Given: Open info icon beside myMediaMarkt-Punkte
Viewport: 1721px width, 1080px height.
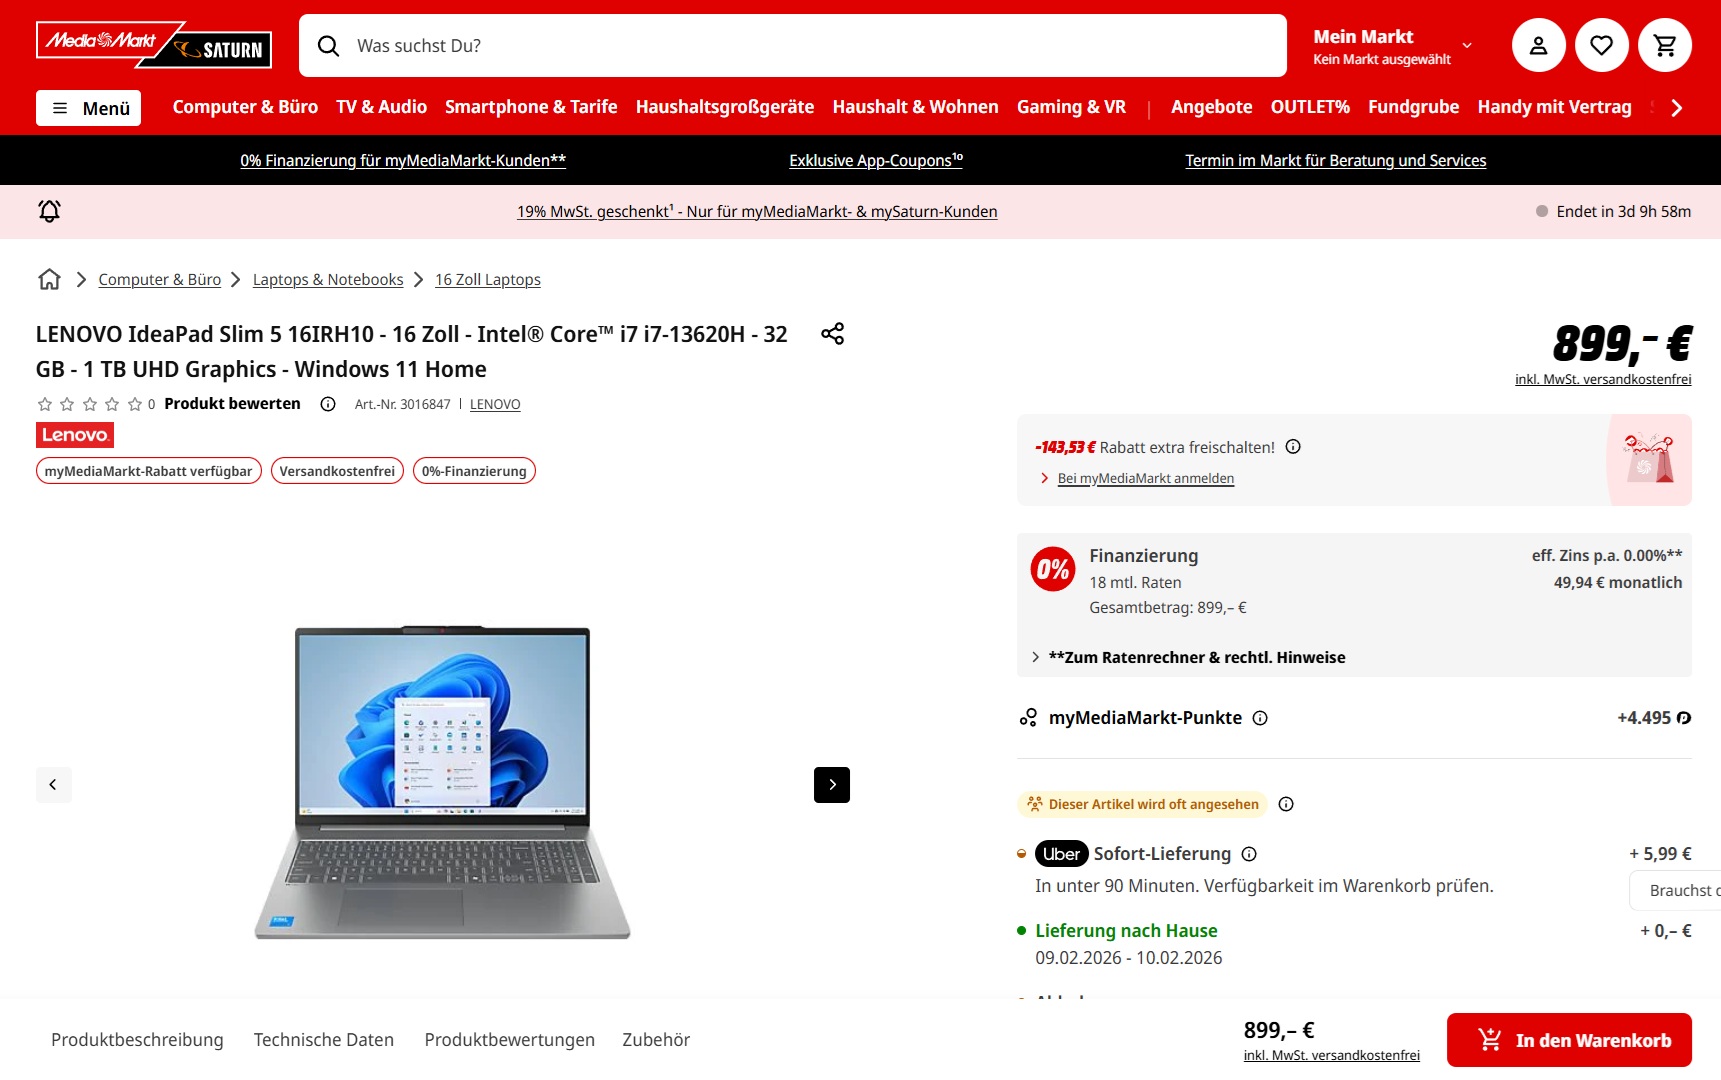Looking at the screenshot, I should click(1260, 718).
